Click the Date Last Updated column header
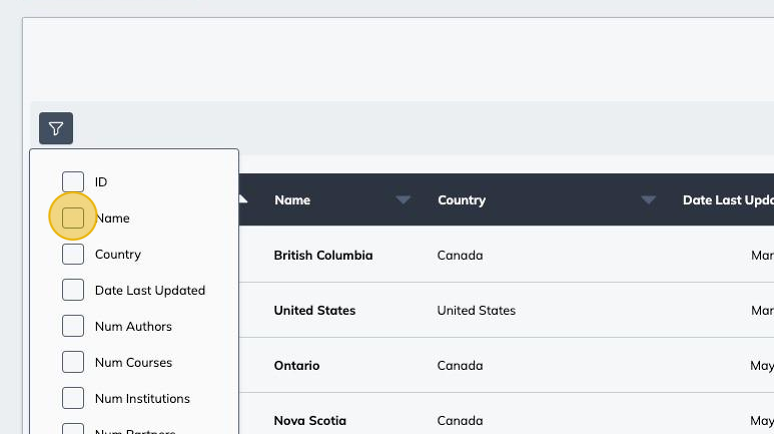This screenshot has height=434, width=774. coord(726,200)
